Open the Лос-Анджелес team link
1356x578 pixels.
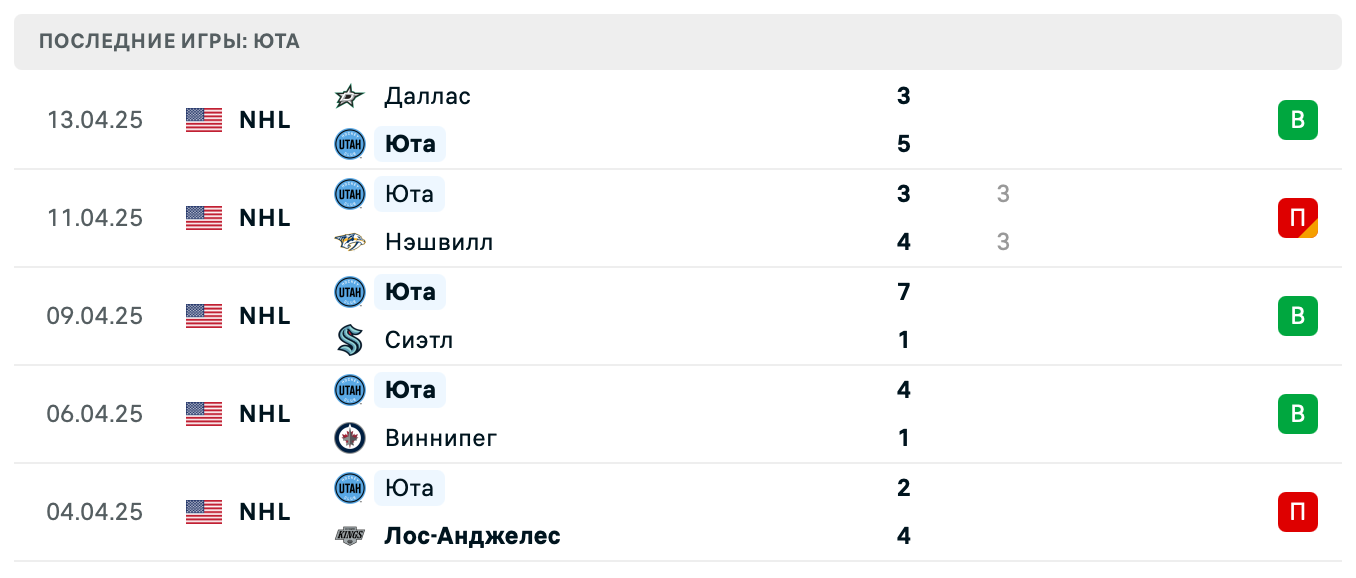point(472,536)
